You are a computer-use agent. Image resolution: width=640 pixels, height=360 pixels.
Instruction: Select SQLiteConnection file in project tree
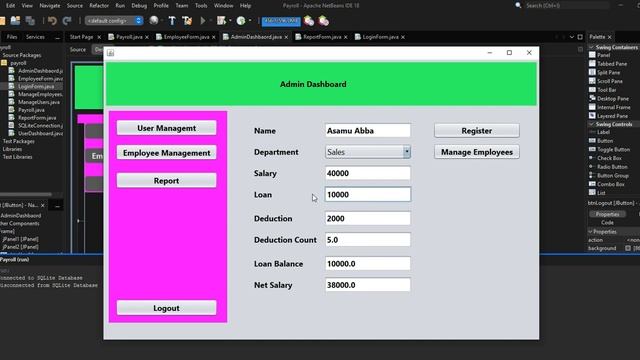pyautogui.click(x=40, y=125)
